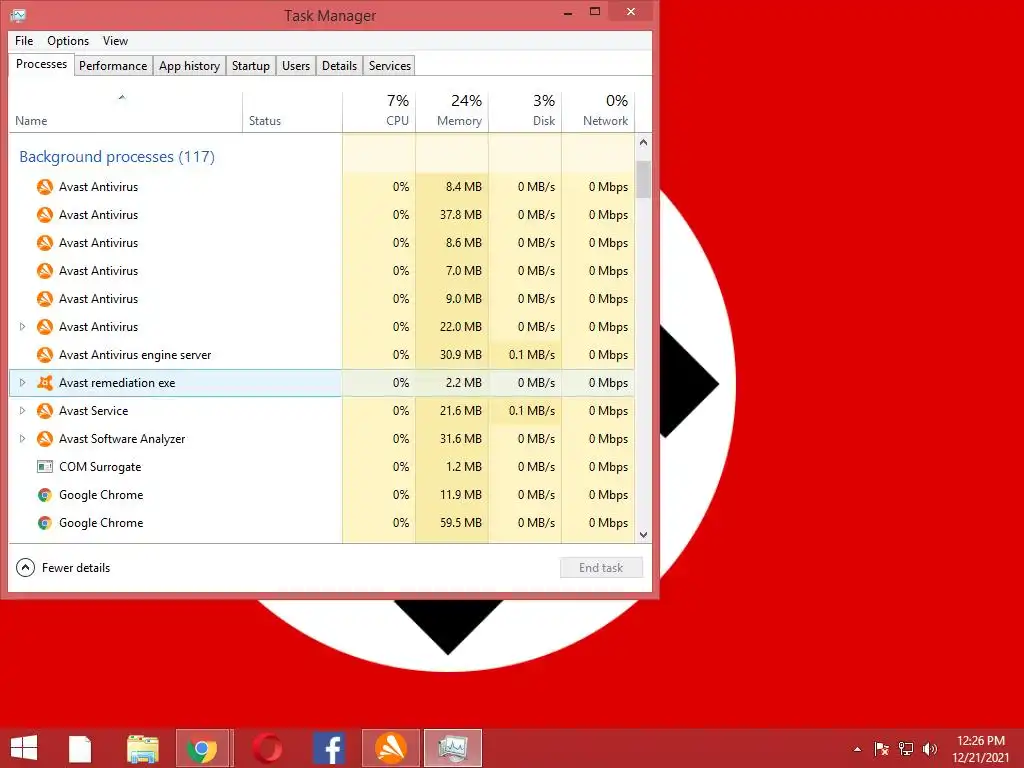The width and height of the screenshot is (1024, 768).
Task: Sort by the Name column header
Action: (x=125, y=112)
